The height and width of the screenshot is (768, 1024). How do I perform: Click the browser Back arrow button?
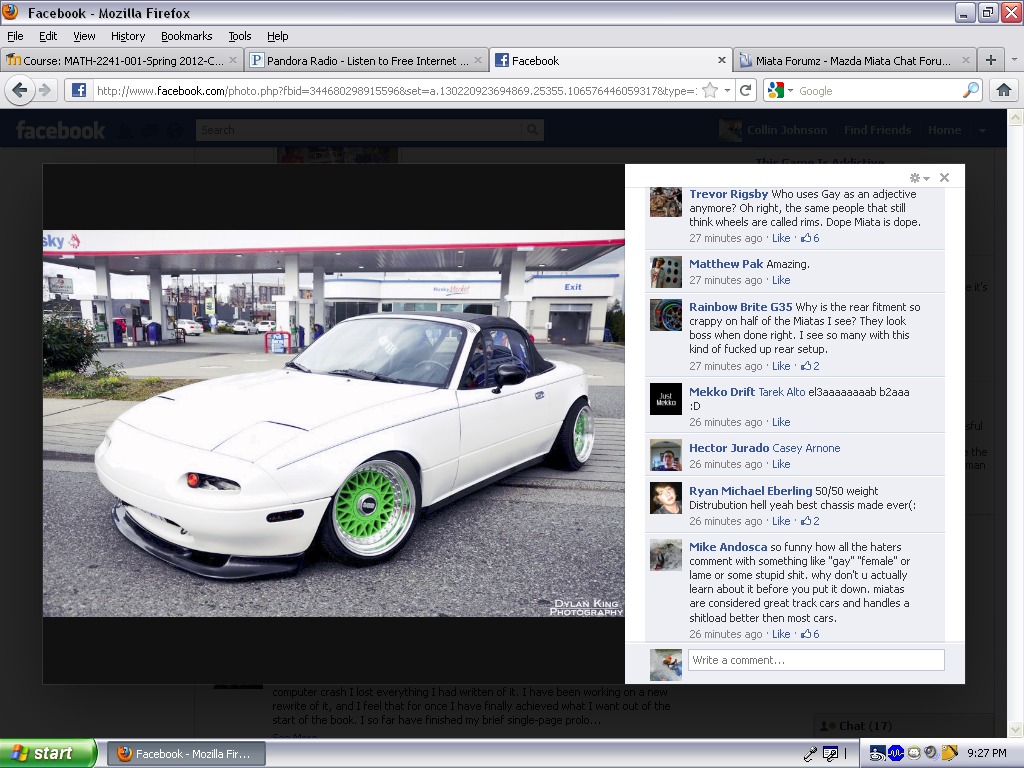coord(19,90)
